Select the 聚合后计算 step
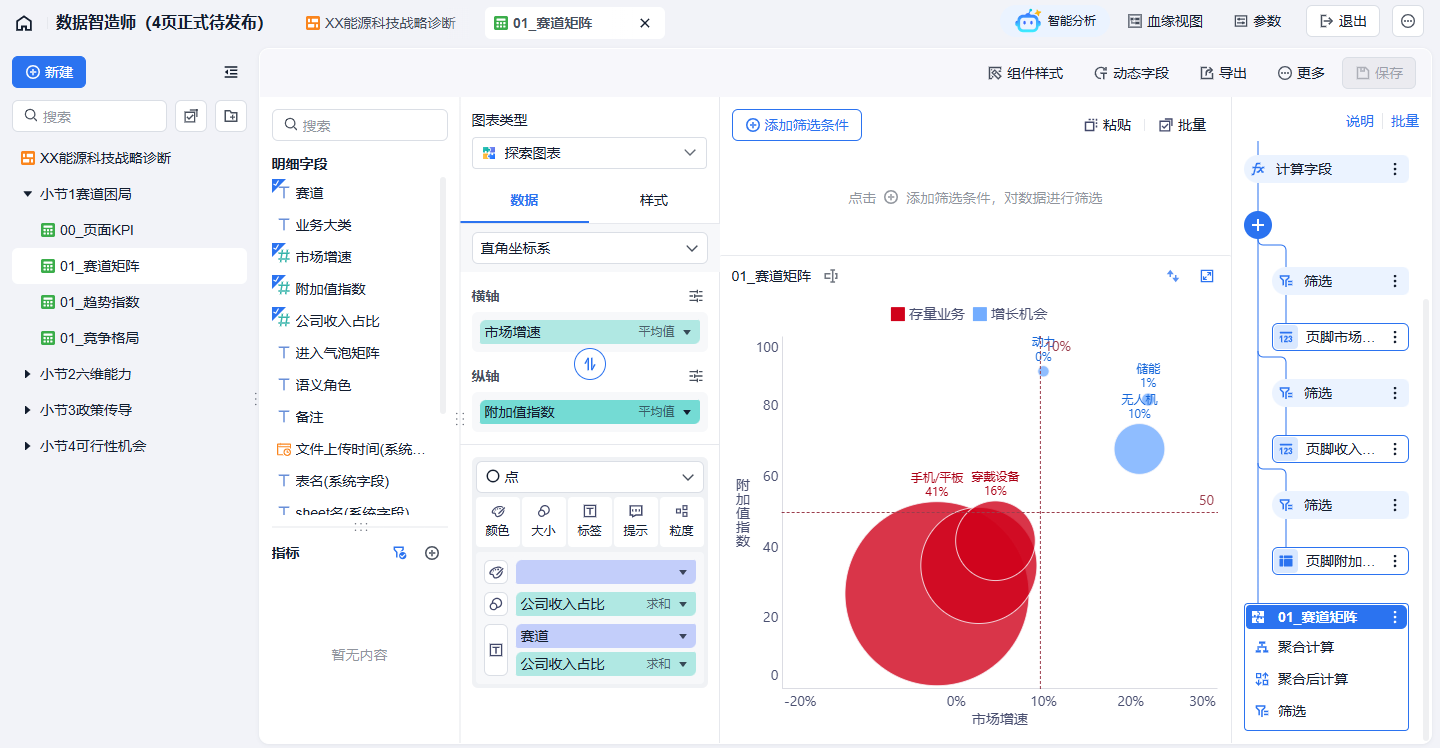 pos(1326,679)
